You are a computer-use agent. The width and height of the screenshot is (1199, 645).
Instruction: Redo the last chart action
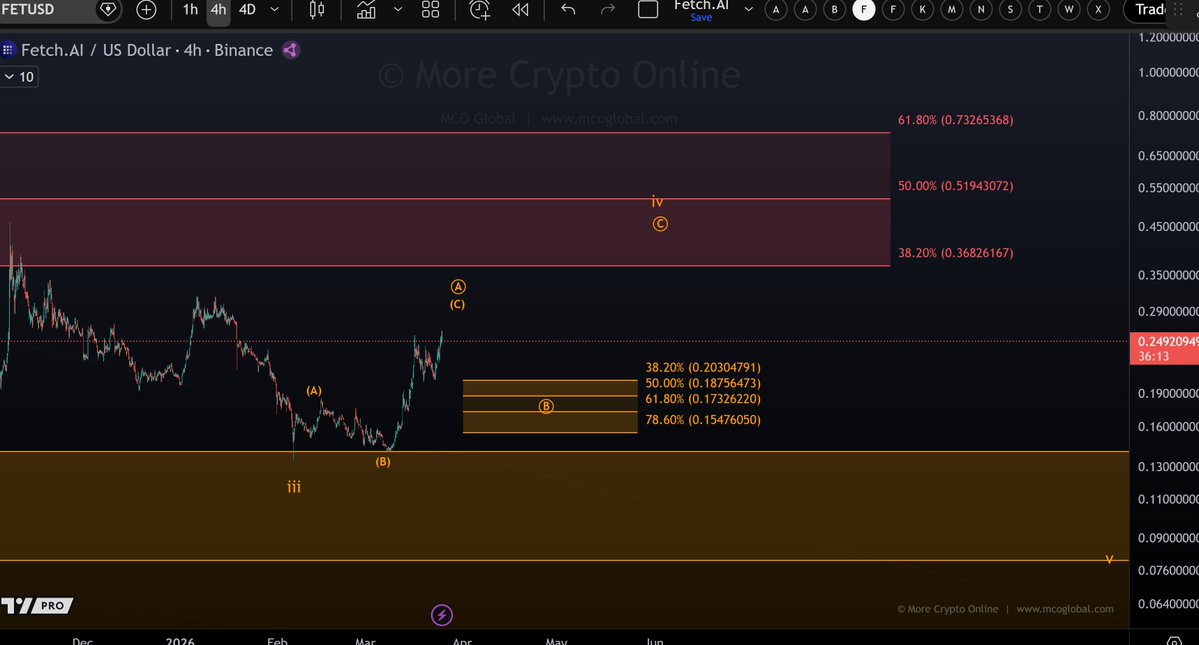tap(607, 10)
